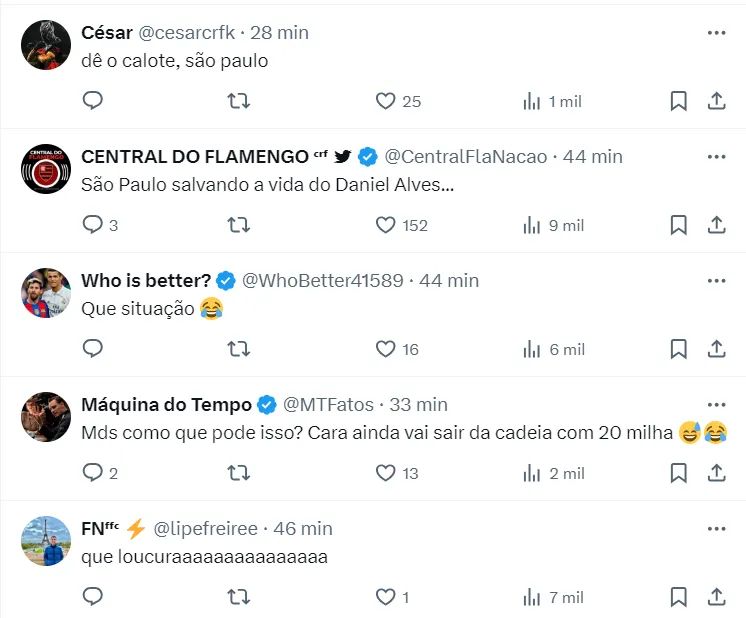Open more options on César's tweet
The height and width of the screenshot is (618, 746).
pos(716,32)
